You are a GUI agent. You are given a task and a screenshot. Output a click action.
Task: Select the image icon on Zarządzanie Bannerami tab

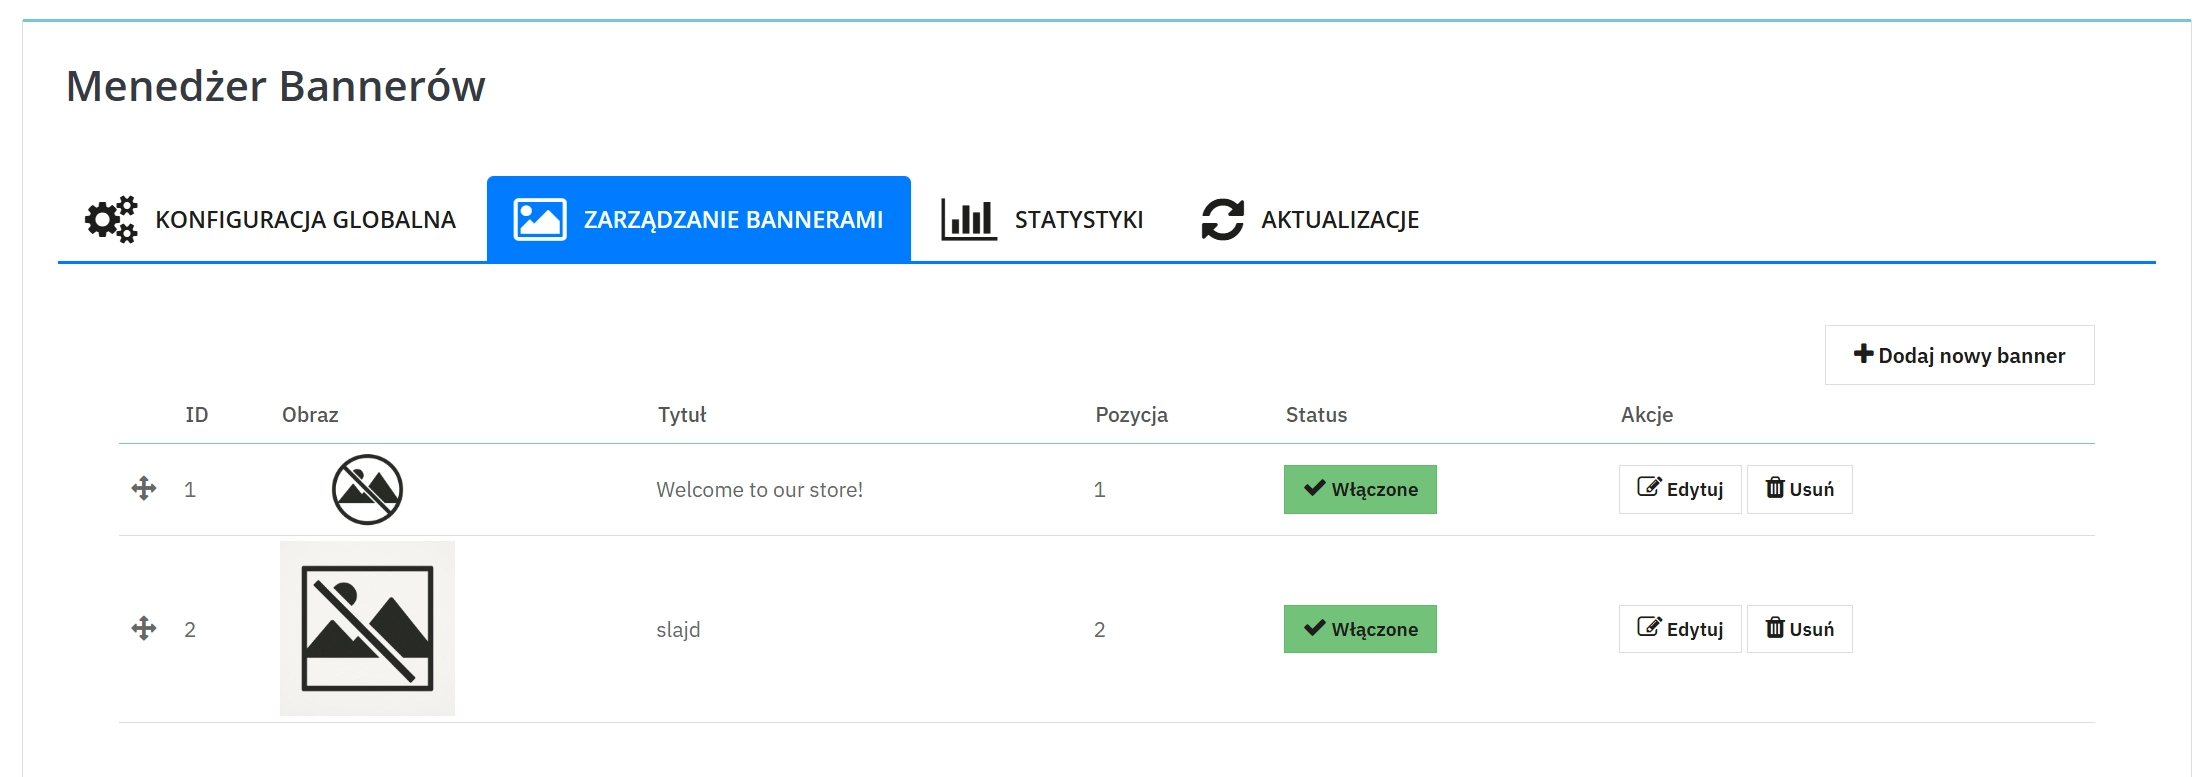pyautogui.click(x=539, y=220)
